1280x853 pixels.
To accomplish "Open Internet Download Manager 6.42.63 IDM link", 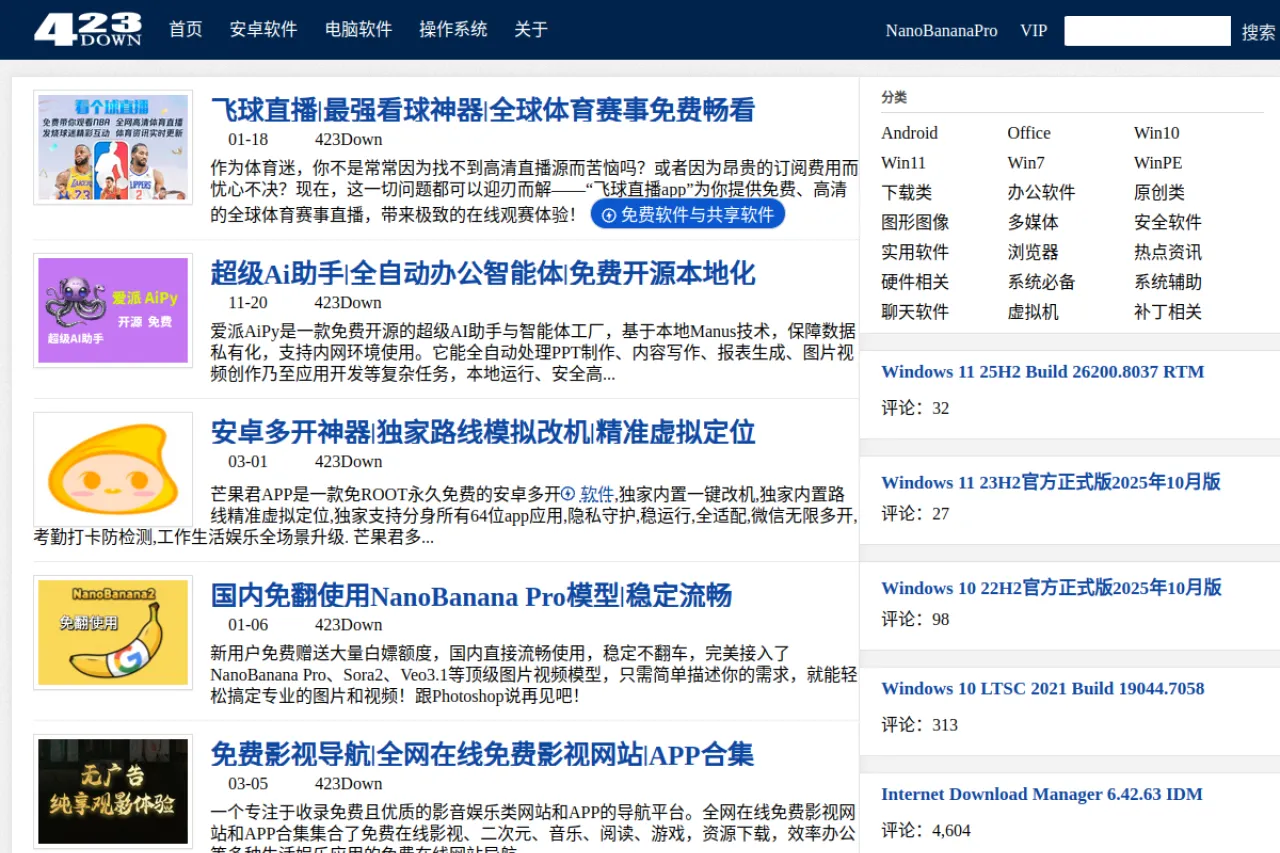I will pyautogui.click(x=1041, y=795).
